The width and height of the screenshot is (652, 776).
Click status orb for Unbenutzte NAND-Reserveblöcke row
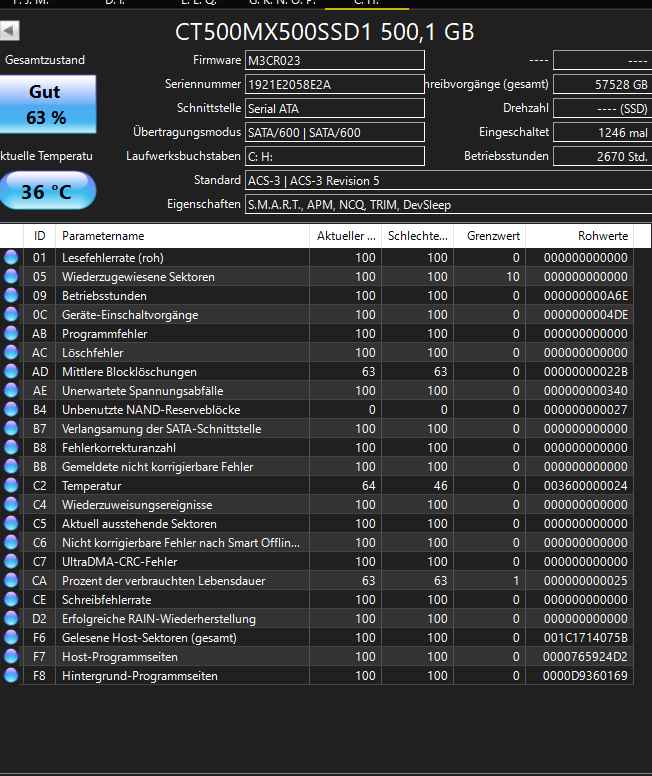pyautogui.click(x=11, y=409)
